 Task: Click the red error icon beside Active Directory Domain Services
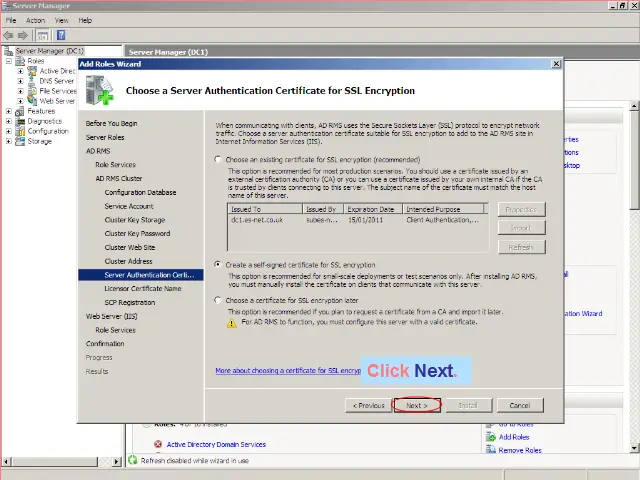pyautogui.click(x=158, y=444)
